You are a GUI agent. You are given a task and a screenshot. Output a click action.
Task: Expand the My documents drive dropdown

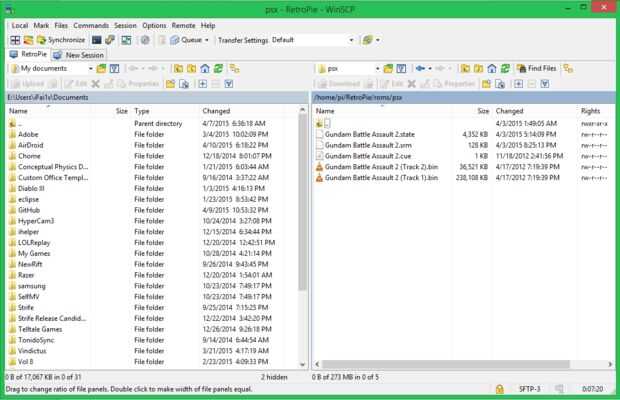click(x=91, y=68)
